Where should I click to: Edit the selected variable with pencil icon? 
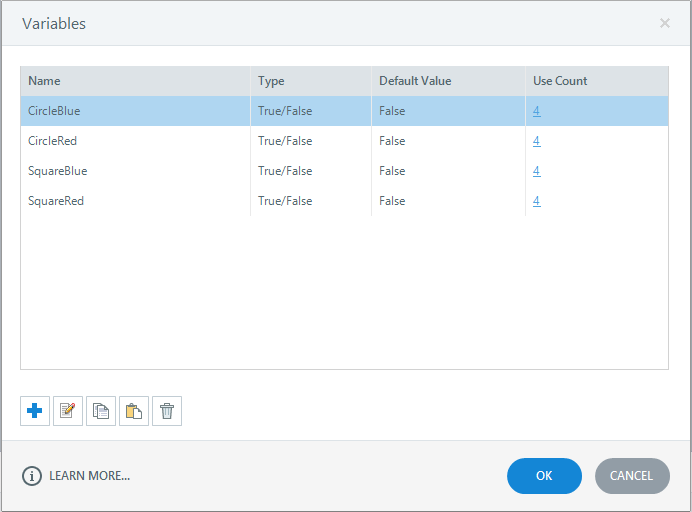point(68,411)
